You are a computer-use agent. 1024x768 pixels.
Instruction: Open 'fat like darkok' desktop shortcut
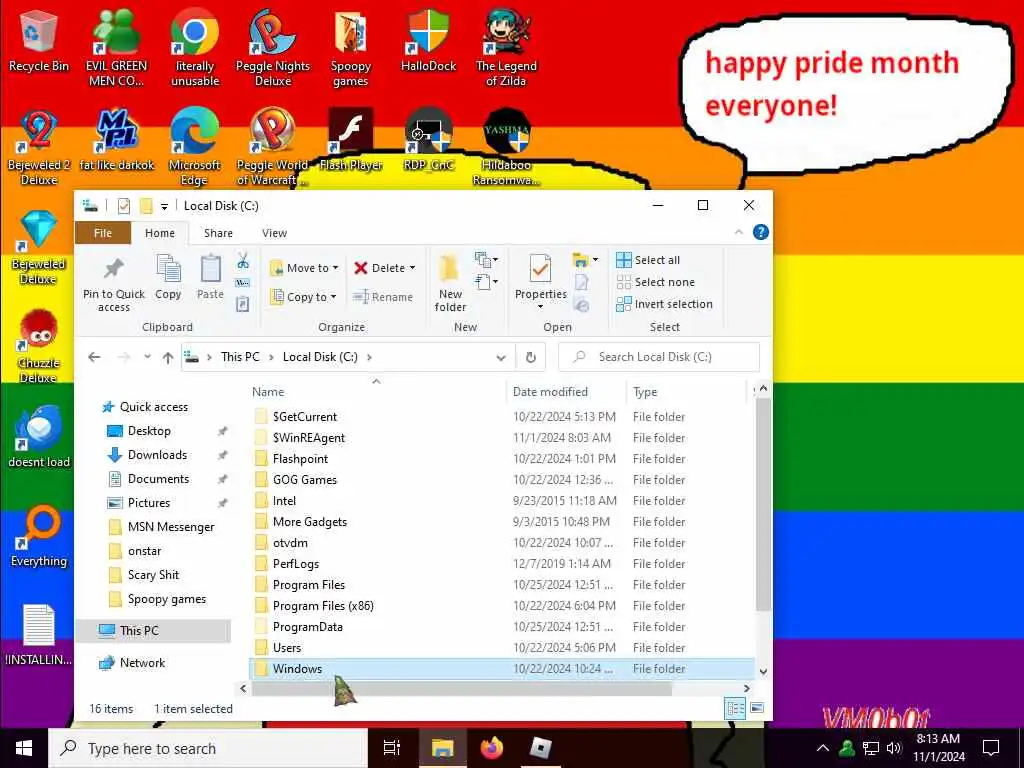click(x=116, y=141)
